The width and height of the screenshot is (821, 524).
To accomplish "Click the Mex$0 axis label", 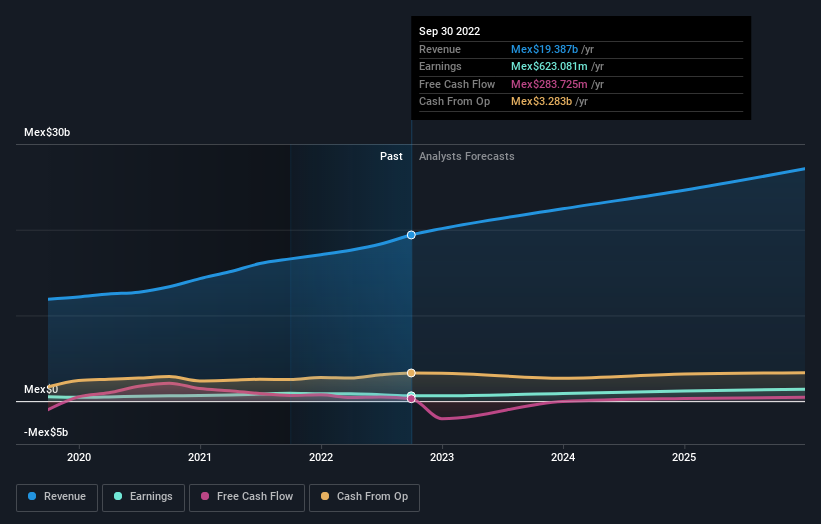I will click(41, 389).
